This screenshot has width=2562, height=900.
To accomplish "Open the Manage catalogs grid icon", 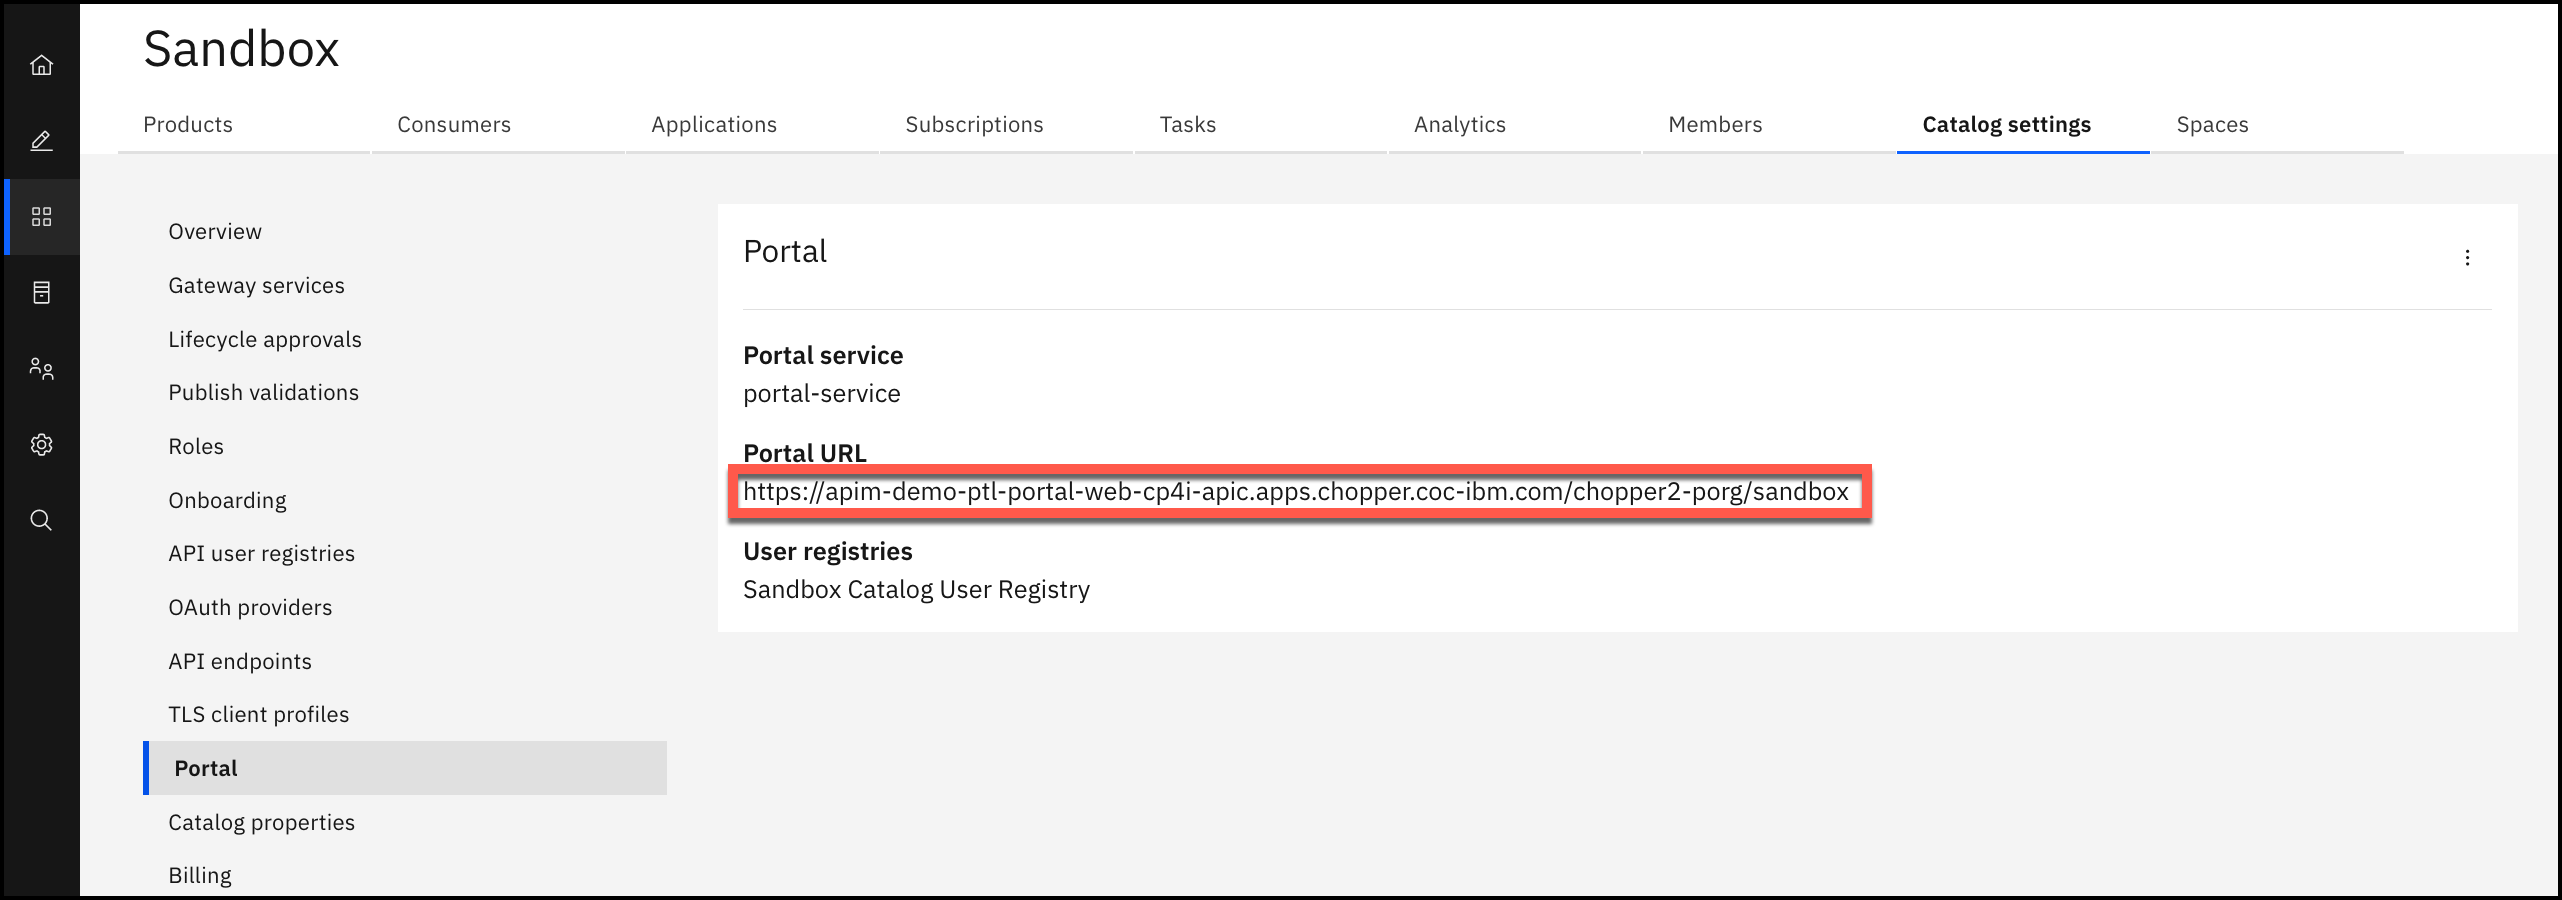I will (41, 217).
